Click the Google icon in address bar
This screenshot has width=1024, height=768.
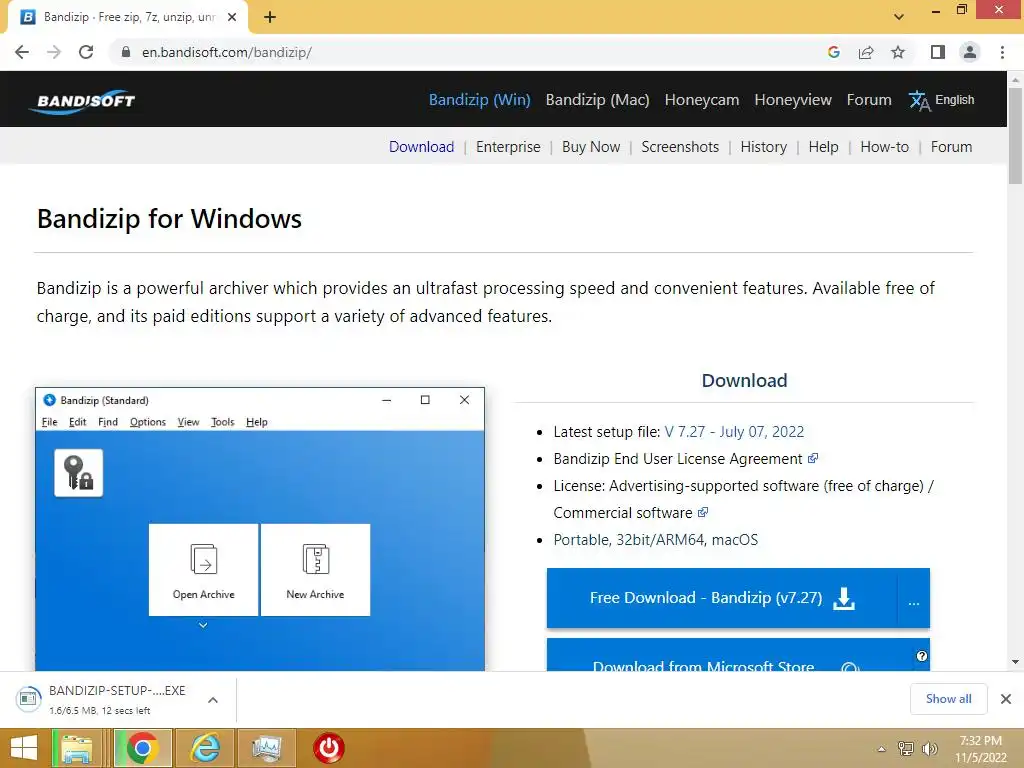pos(833,52)
